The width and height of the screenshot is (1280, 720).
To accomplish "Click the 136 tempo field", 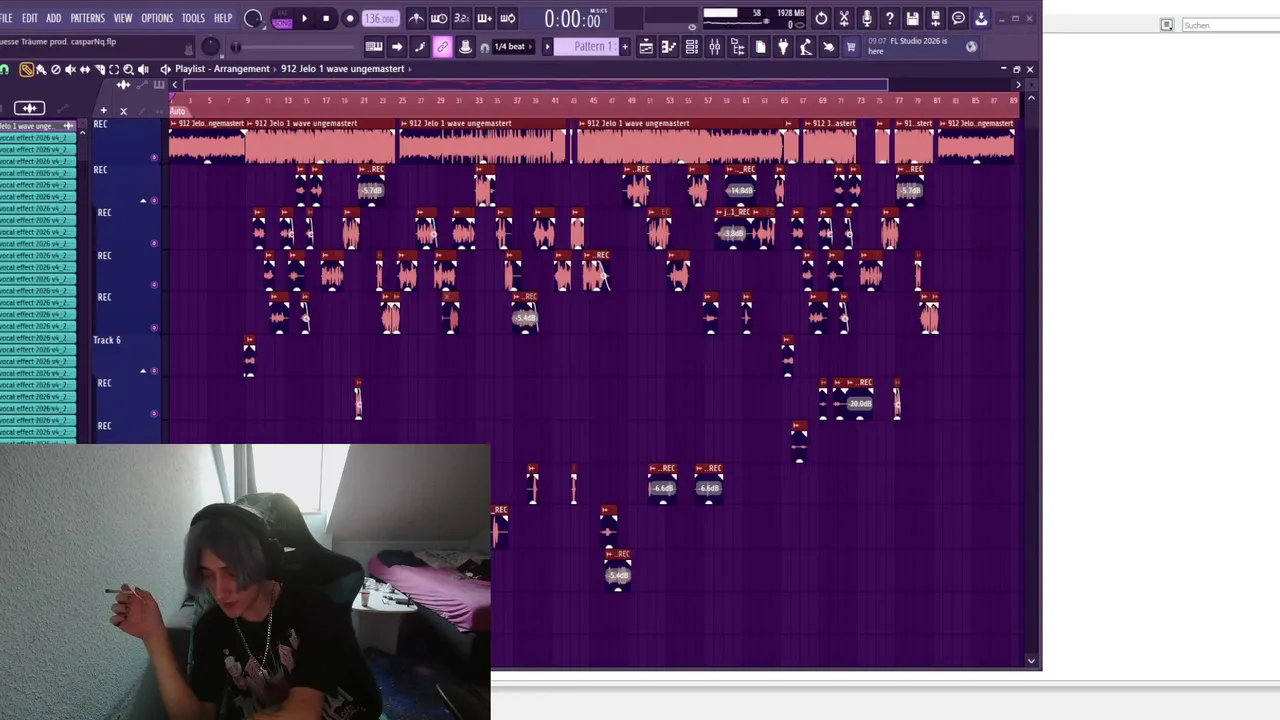I will [x=379, y=18].
